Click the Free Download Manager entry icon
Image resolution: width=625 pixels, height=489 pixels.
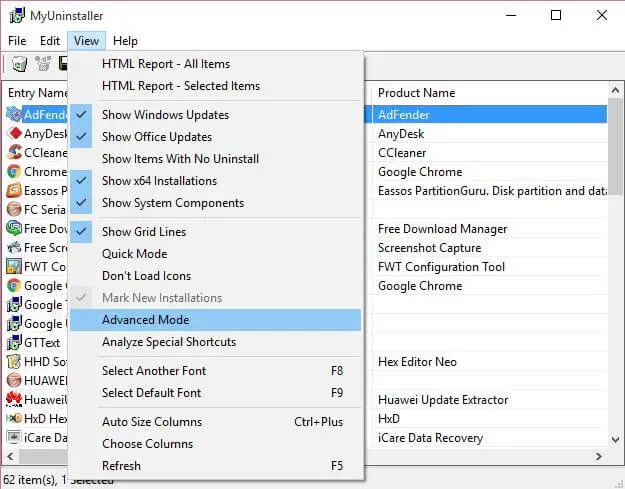14,229
